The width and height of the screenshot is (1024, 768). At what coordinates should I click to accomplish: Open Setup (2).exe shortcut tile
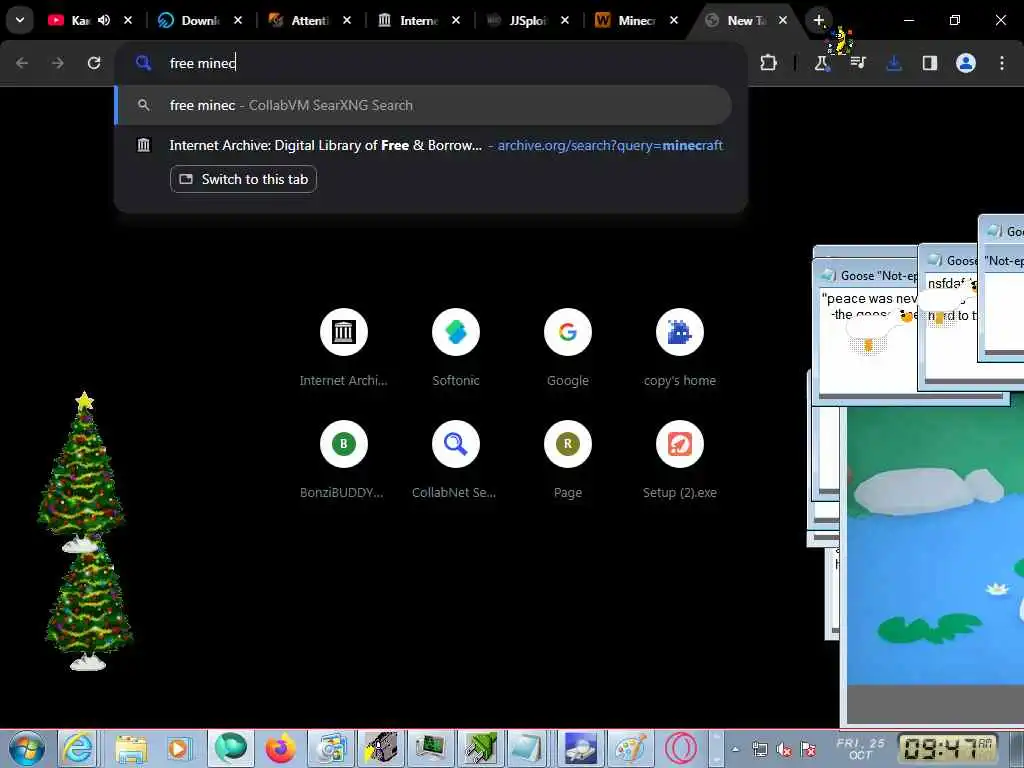[680, 460]
